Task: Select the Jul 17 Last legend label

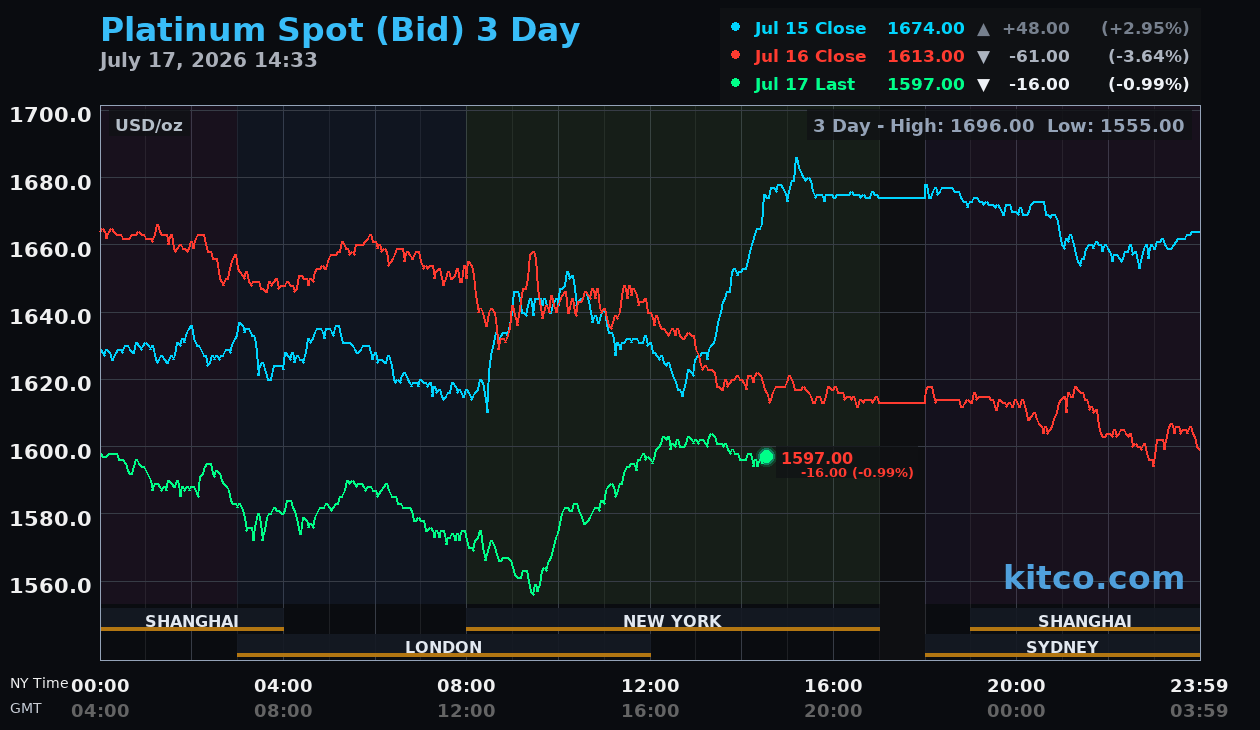Action: coord(805,84)
